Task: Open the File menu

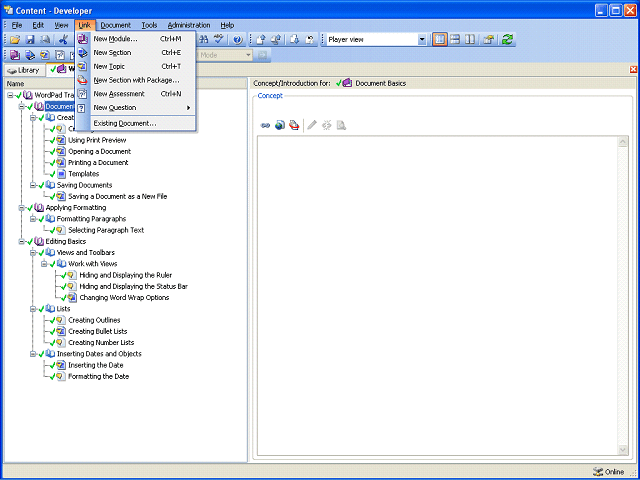Action: click(16, 25)
